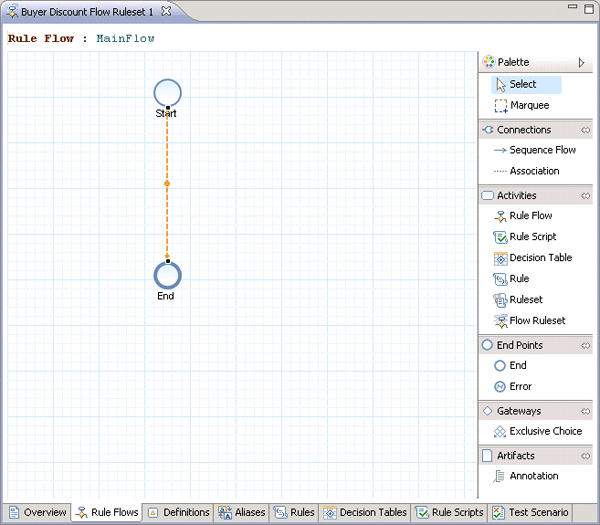Close the Buyer Discount Flow Ruleset tab

click(166, 10)
